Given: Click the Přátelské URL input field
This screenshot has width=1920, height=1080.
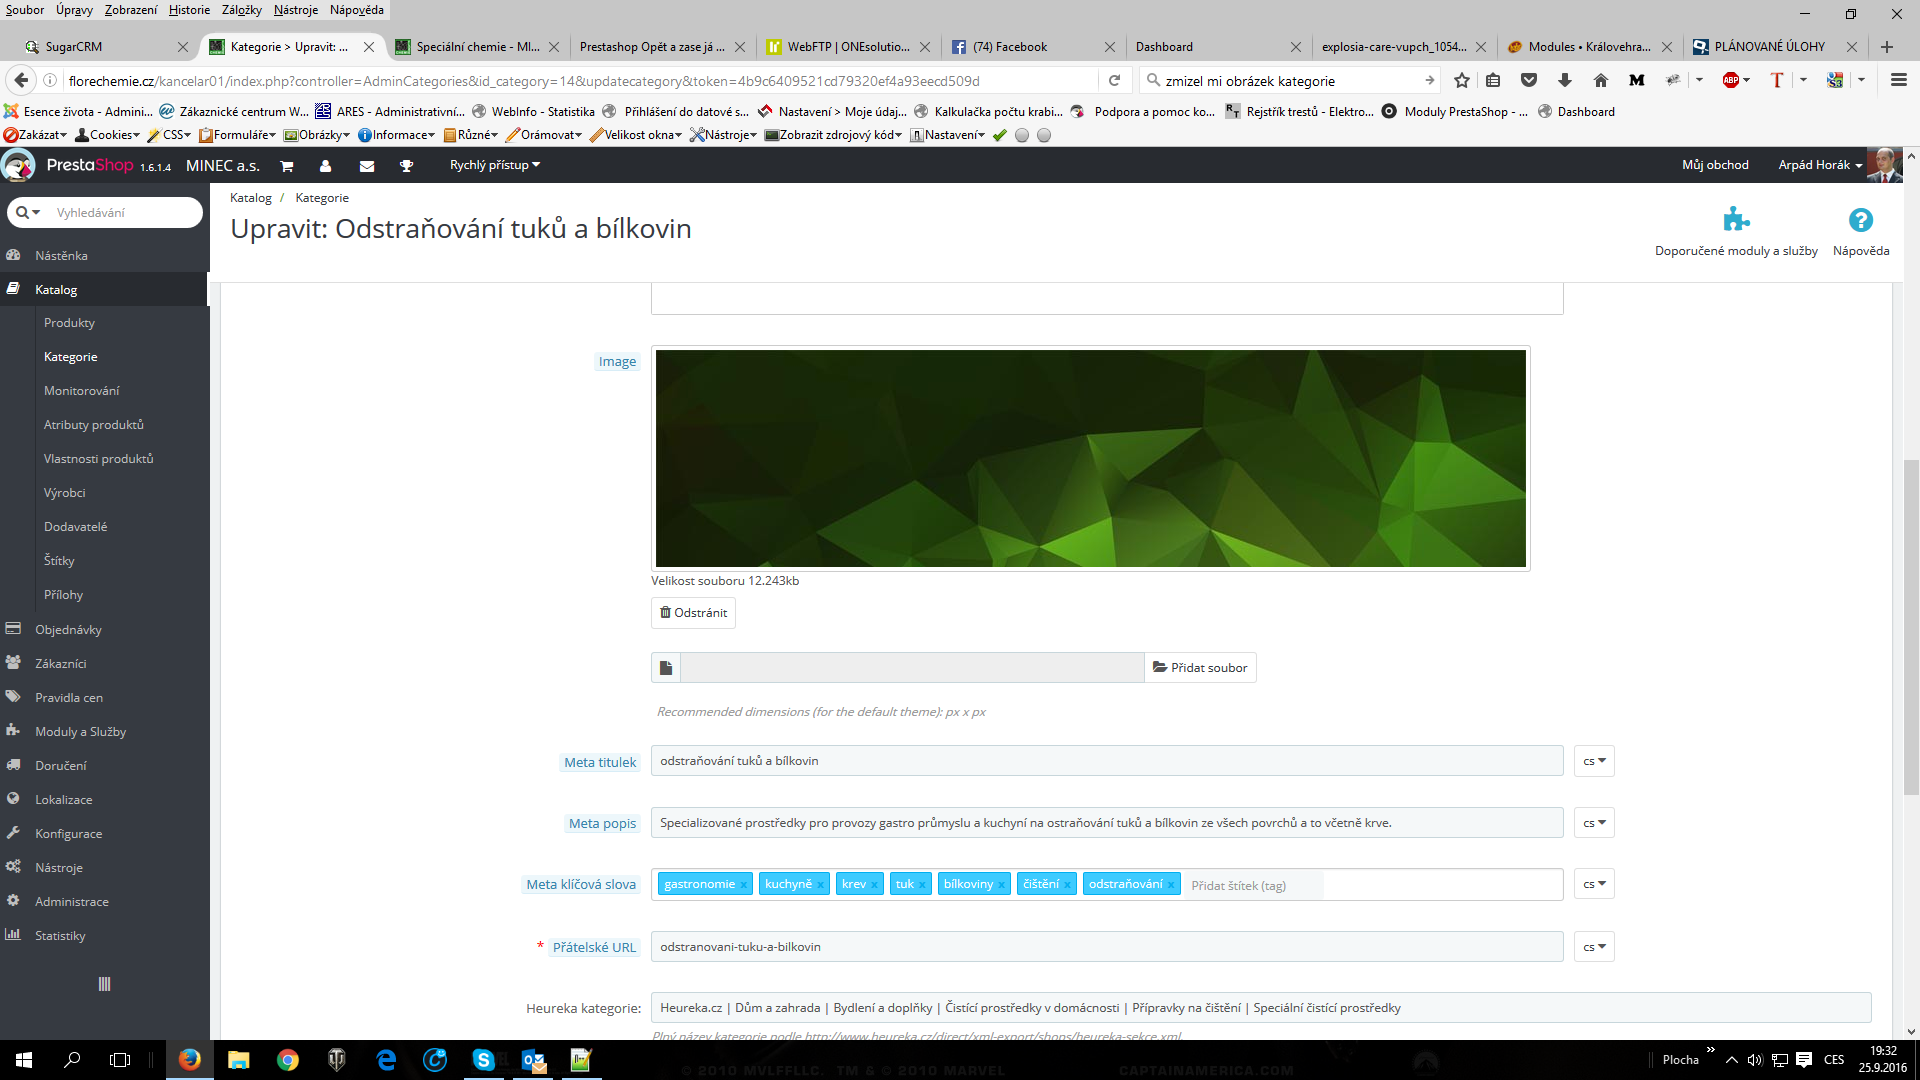Looking at the screenshot, I should [x=1106, y=947].
